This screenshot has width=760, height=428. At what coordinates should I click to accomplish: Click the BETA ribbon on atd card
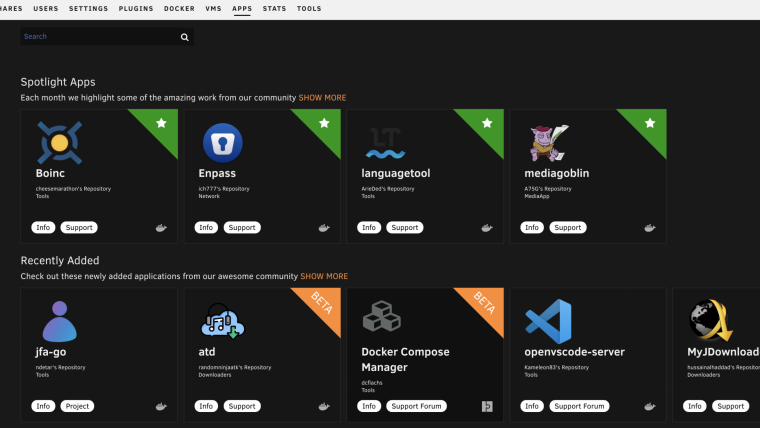point(322,303)
